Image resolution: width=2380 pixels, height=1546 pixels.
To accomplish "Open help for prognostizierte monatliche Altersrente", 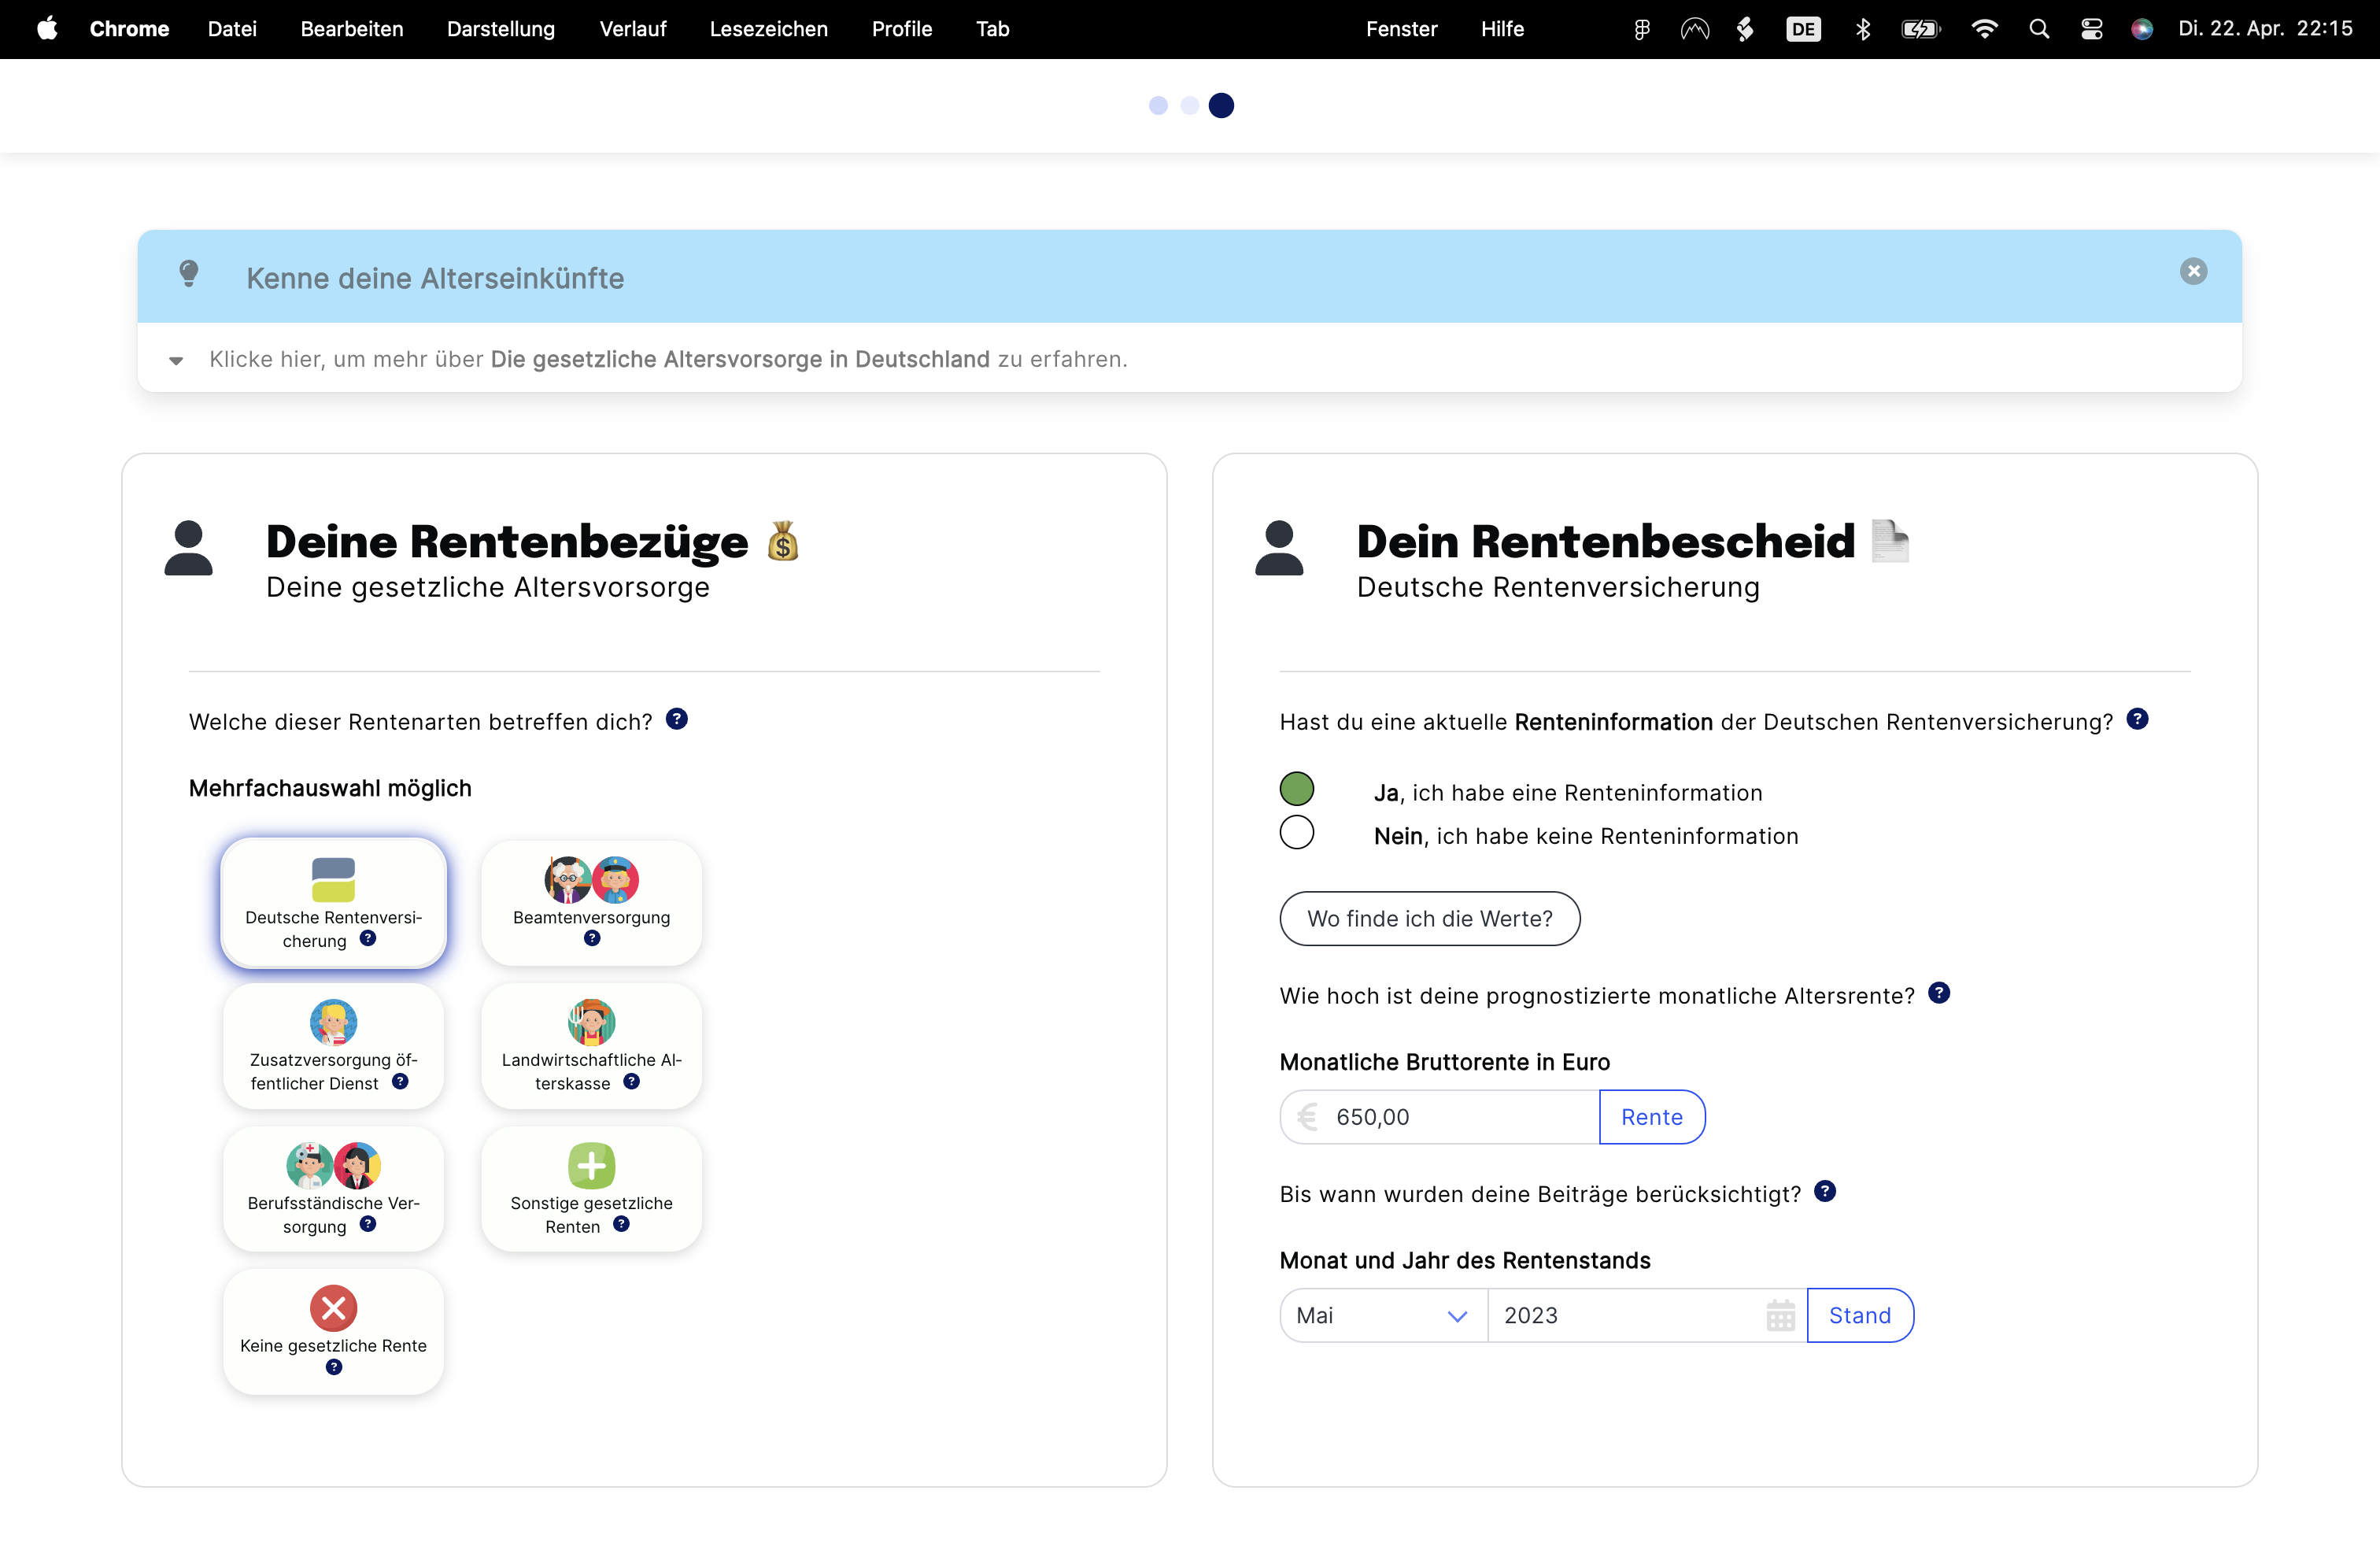I will coord(1939,993).
